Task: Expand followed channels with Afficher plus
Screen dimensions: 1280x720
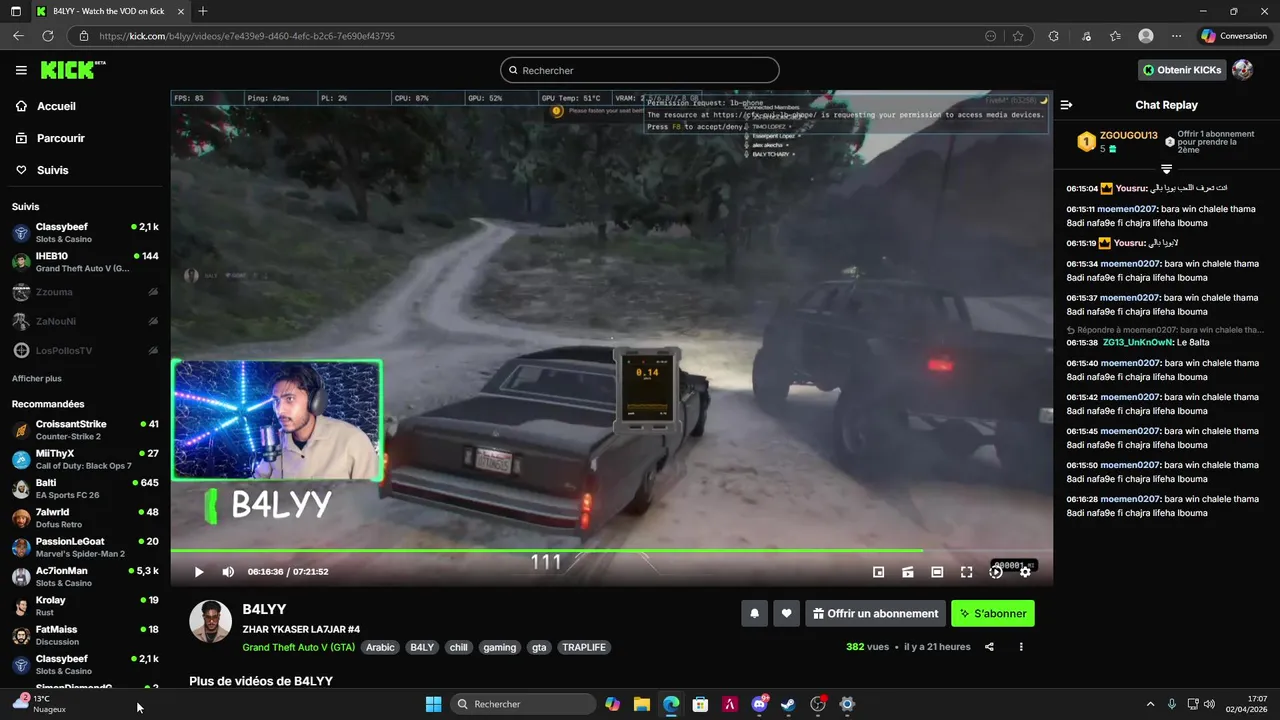Action: [x=37, y=379]
